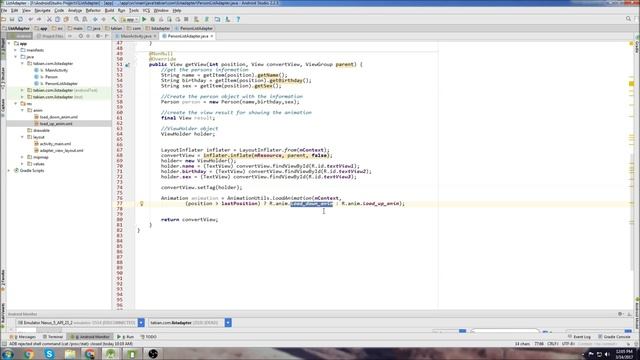The width and height of the screenshot is (640, 360).
Task: Click the Find magnifier toolbar icon
Action: [76, 19]
